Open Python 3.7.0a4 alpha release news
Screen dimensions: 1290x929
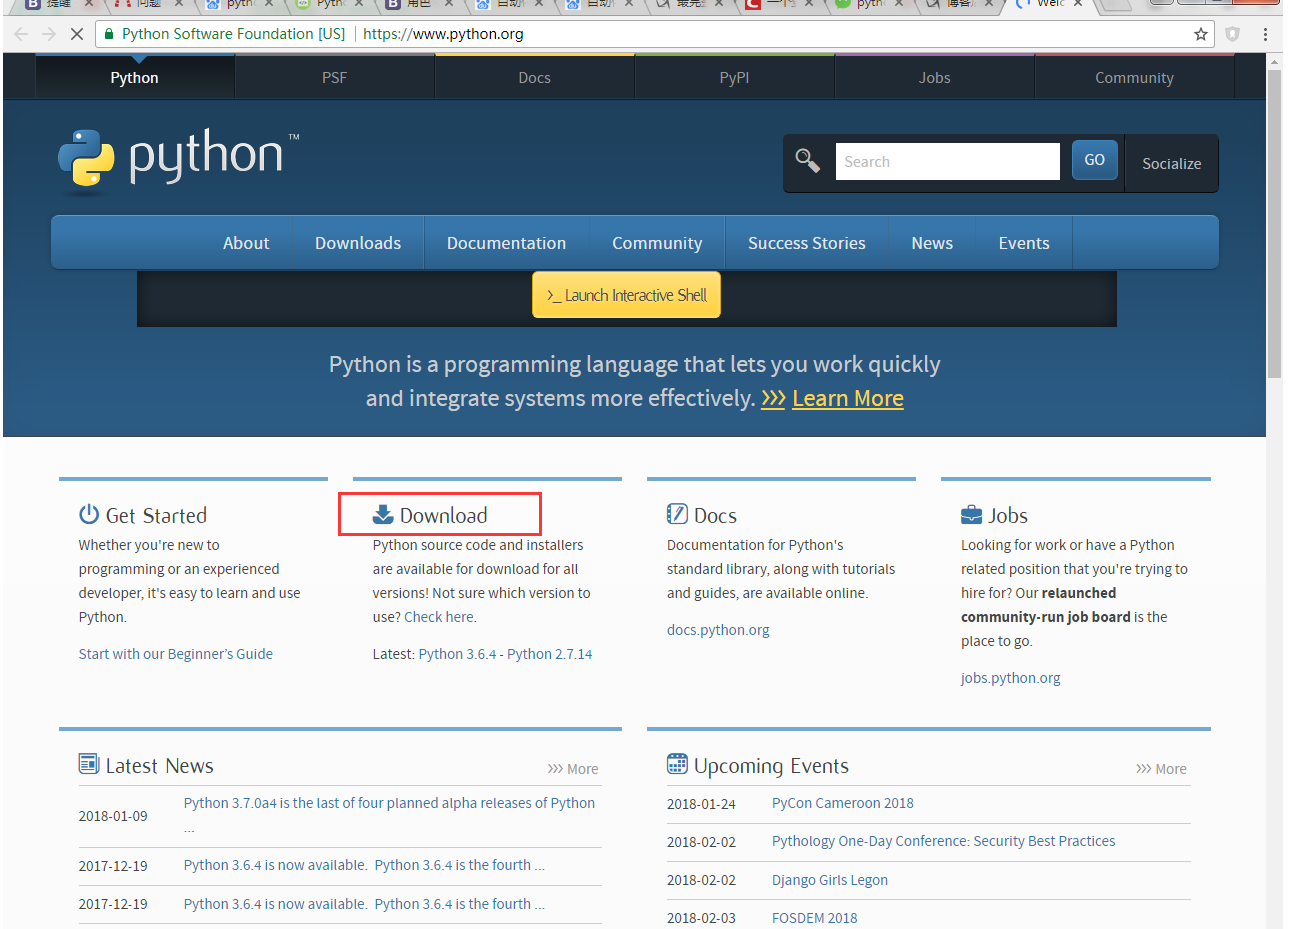pyautogui.click(x=389, y=803)
